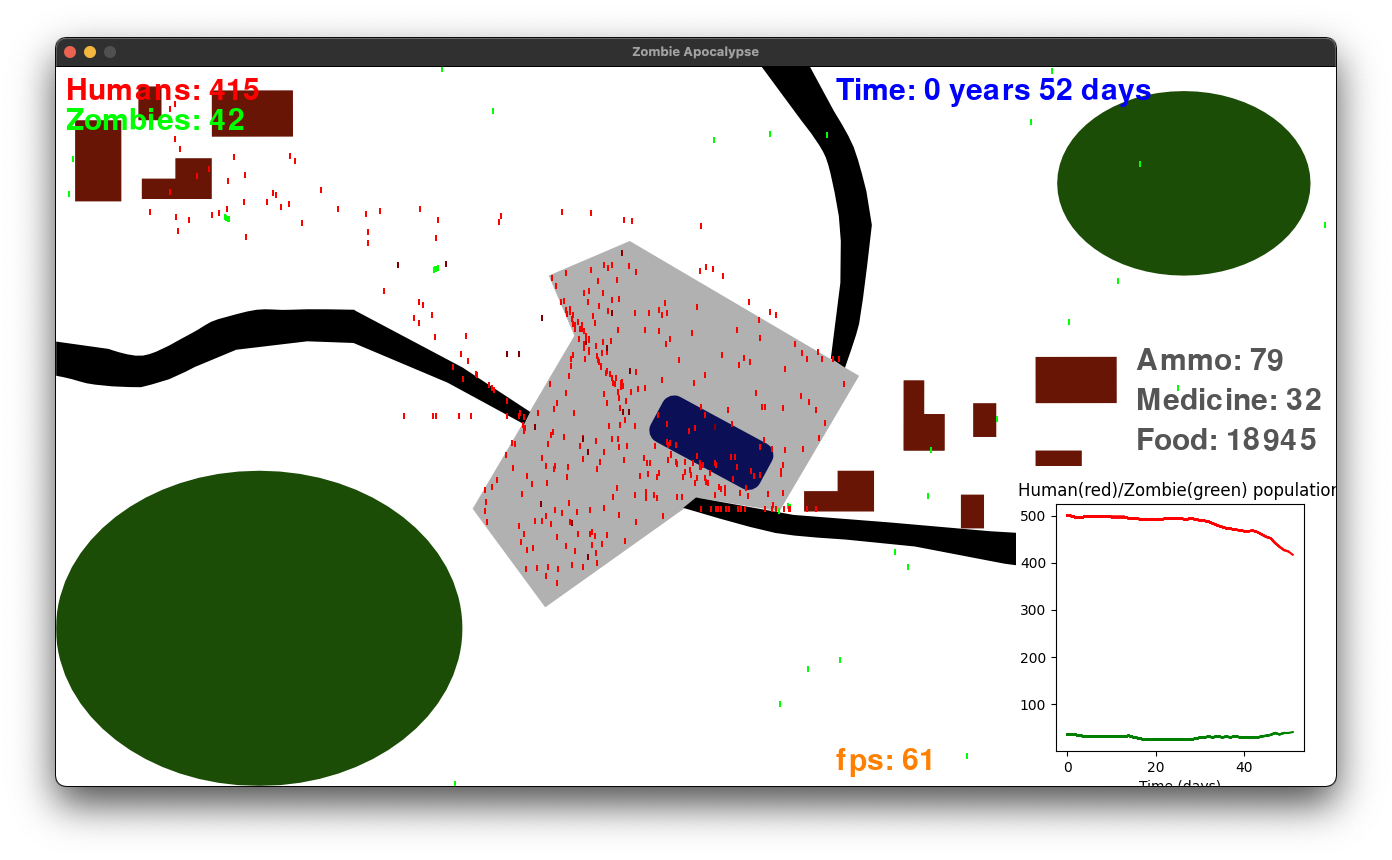Click the Time: 0 years 52 days display
1392x860 pixels.
[x=994, y=90]
